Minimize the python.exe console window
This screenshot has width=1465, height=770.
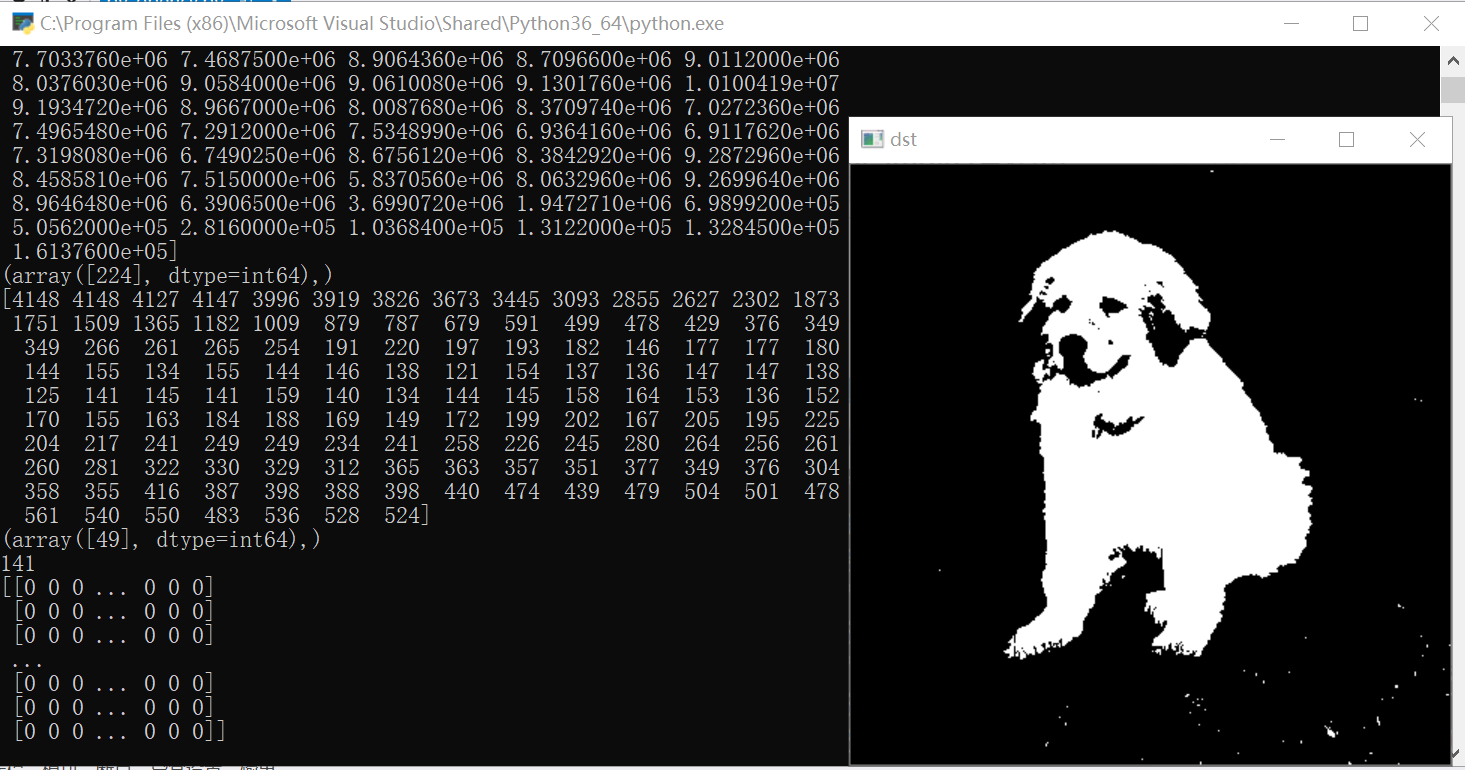(1291, 24)
